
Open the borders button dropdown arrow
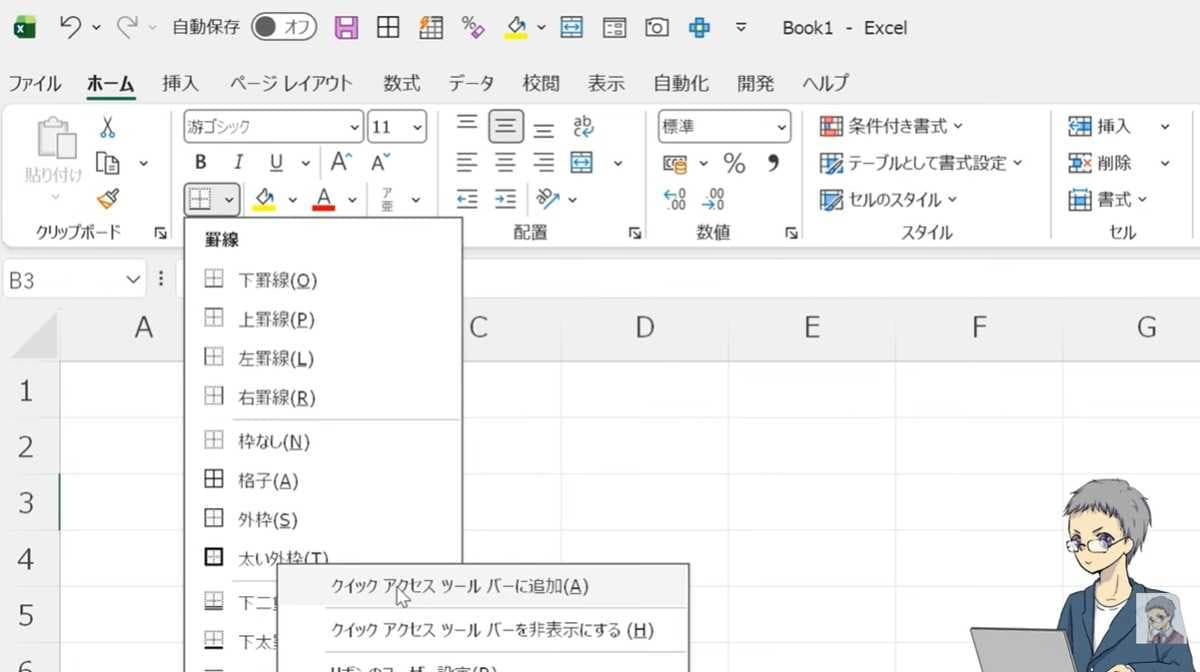[x=229, y=200]
